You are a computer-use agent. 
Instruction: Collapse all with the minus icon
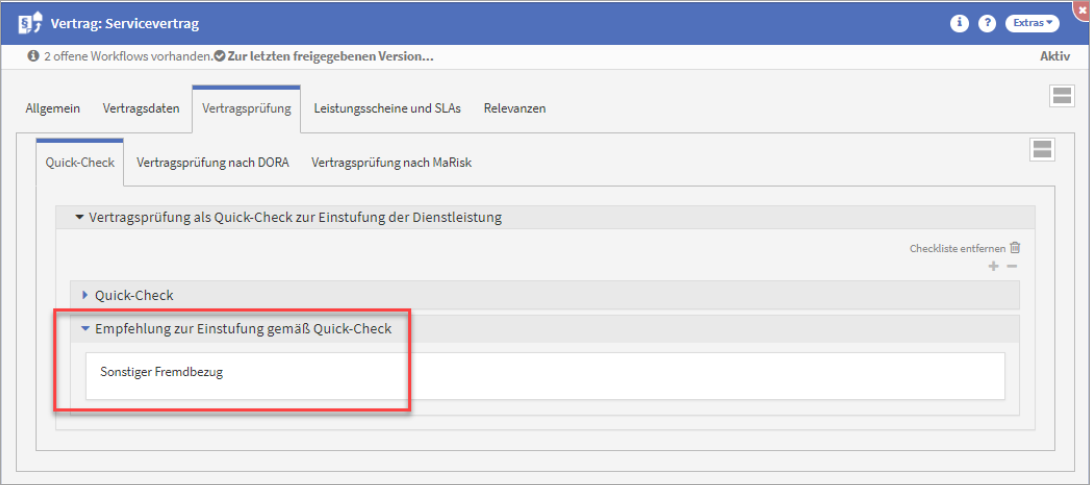click(x=1012, y=266)
